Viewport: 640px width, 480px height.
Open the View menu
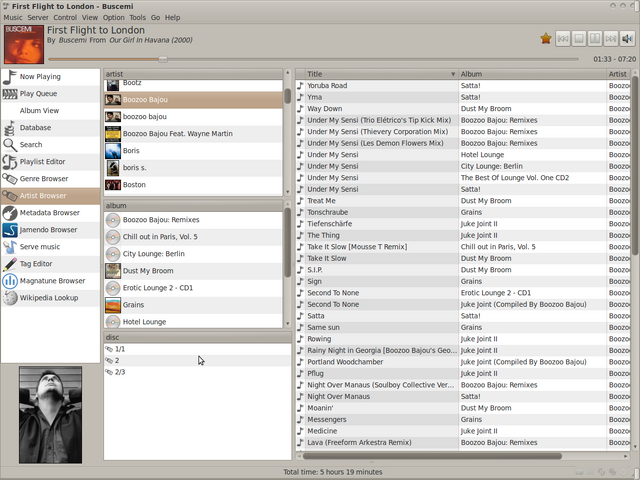pos(90,18)
